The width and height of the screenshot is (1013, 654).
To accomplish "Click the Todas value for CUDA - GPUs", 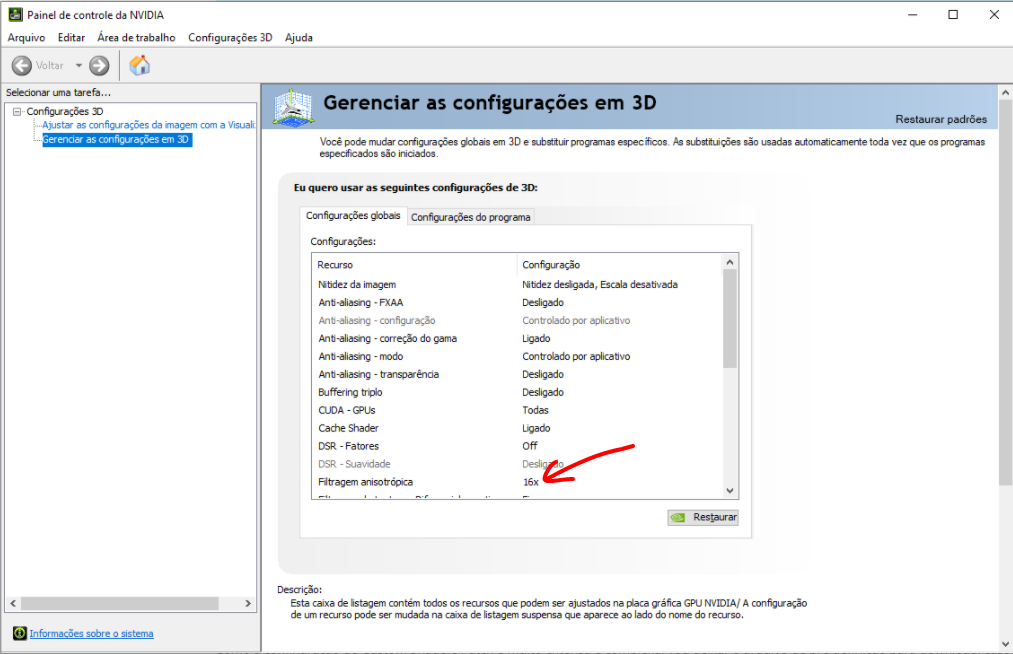I will pyautogui.click(x=535, y=410).
